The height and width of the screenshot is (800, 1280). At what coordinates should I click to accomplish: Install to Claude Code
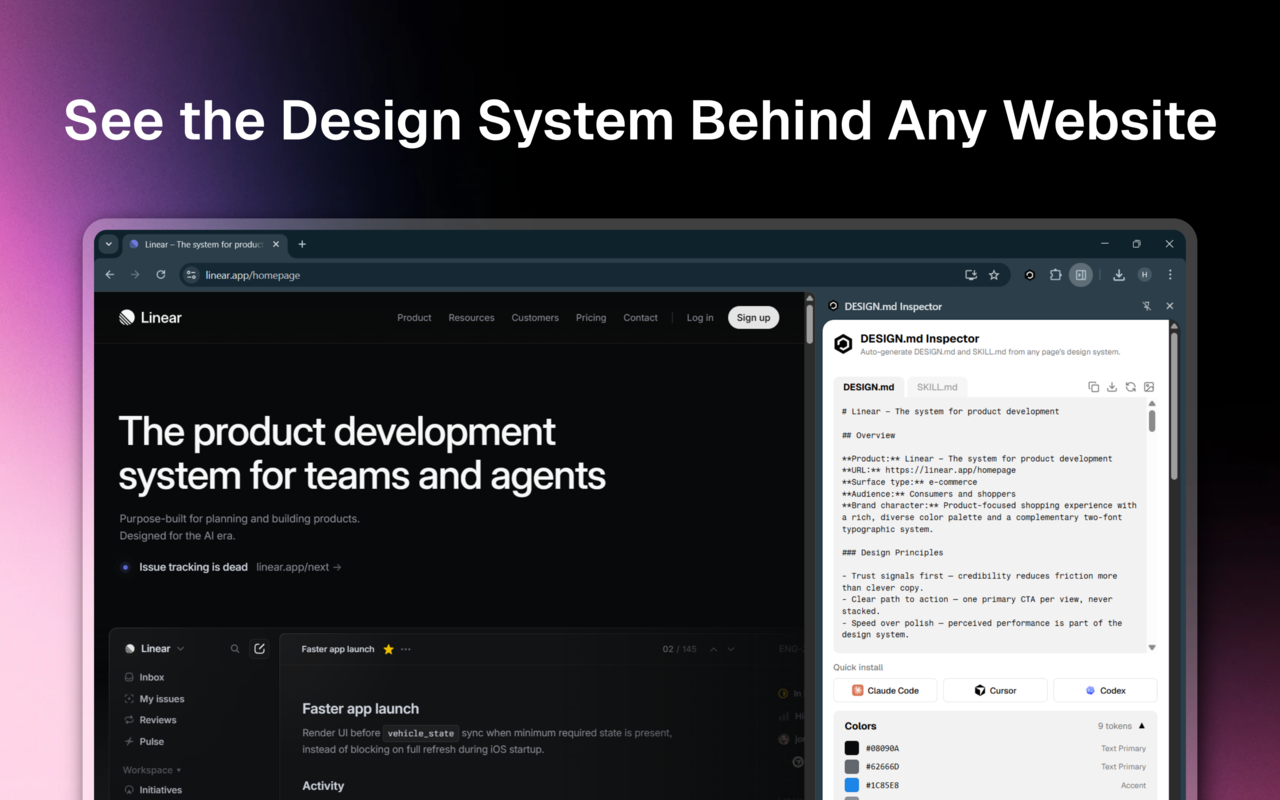(x=885, y=690)
